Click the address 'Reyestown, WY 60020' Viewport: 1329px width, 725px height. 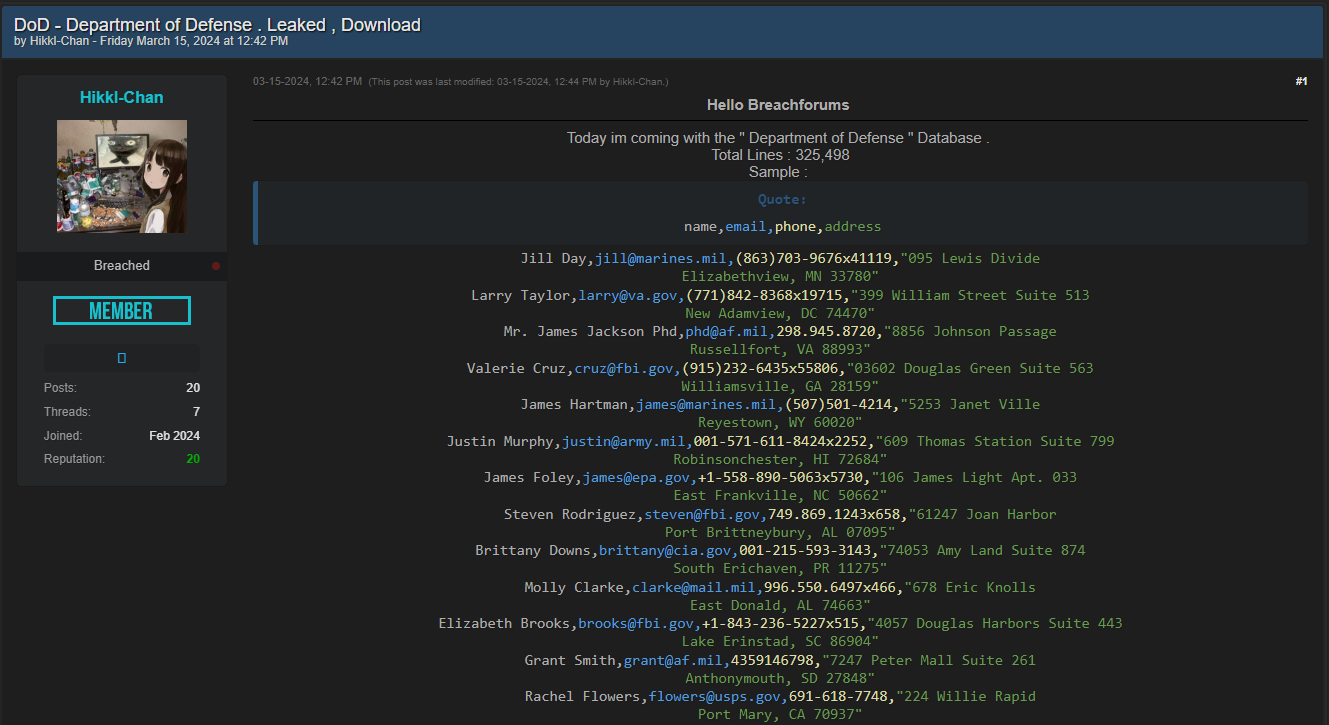coord(780,423)
